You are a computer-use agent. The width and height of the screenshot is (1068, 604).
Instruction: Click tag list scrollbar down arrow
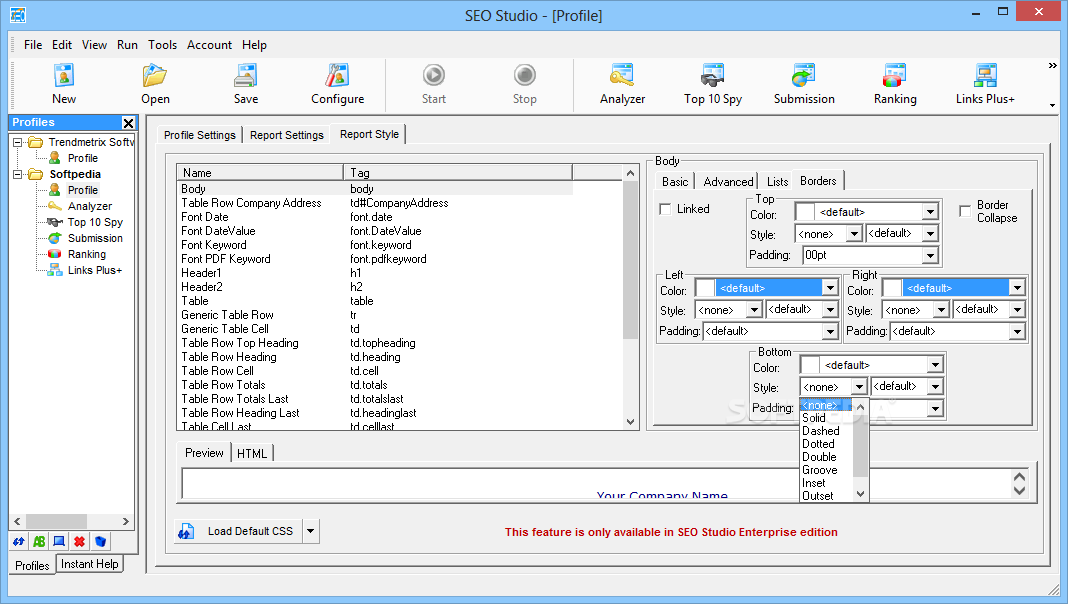click(630, 422)
